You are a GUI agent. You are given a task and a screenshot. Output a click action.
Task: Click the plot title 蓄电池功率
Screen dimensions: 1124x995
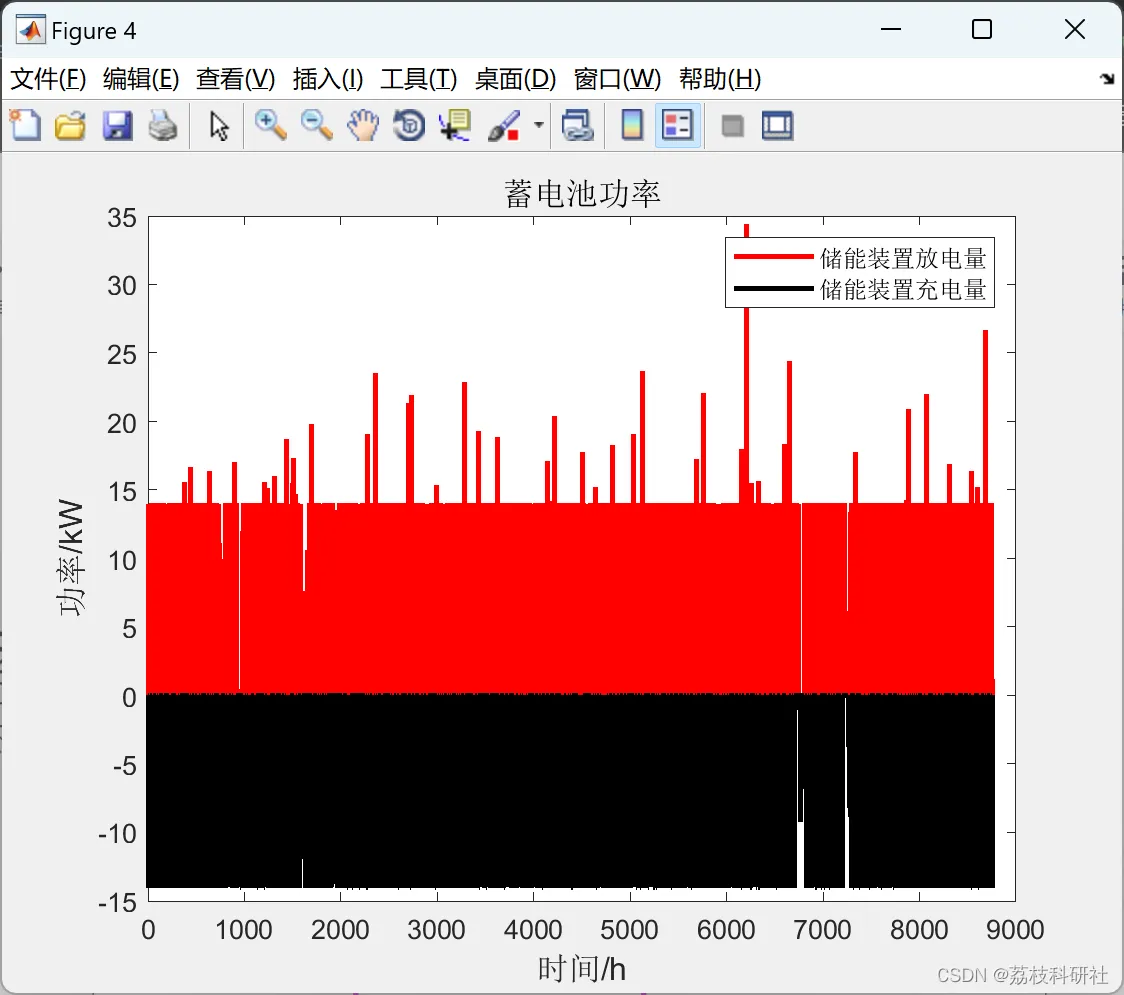click(x=582, y=194)
